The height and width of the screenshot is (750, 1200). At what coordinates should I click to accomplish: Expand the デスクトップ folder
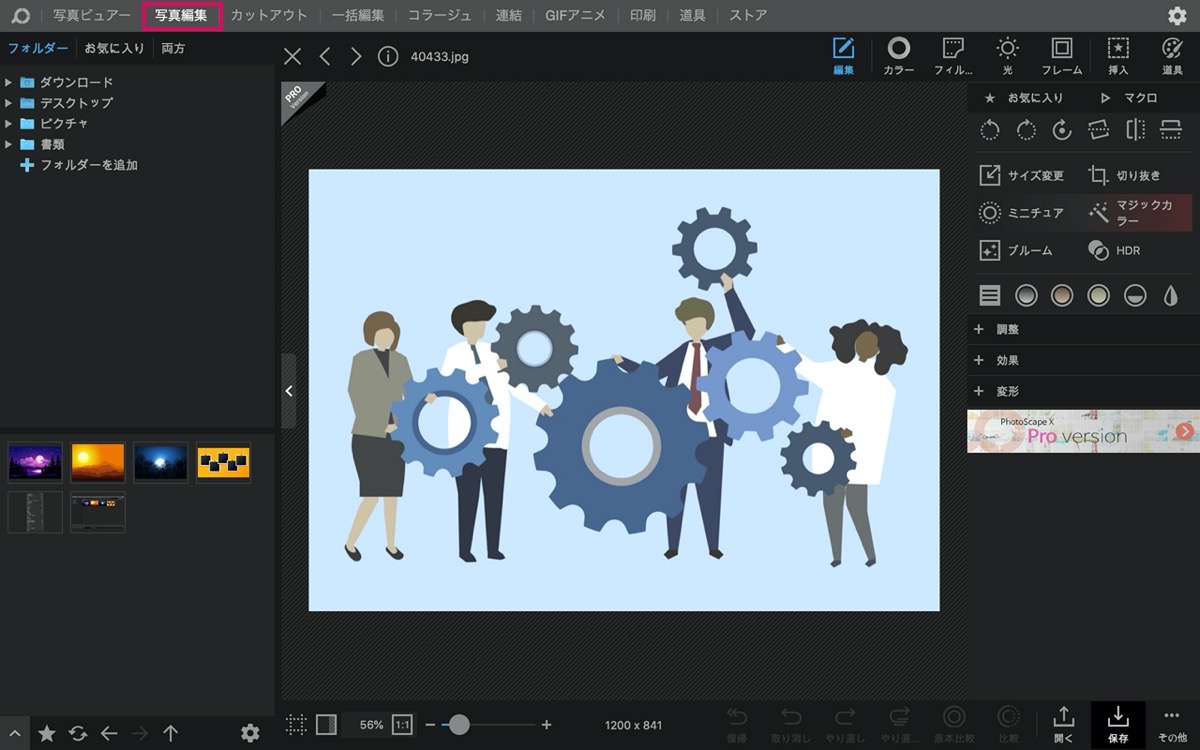tap(9, 103)
